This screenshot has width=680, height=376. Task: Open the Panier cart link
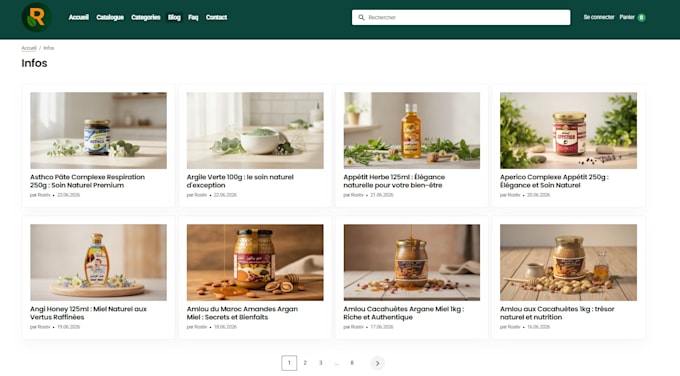tap(627, 17)
